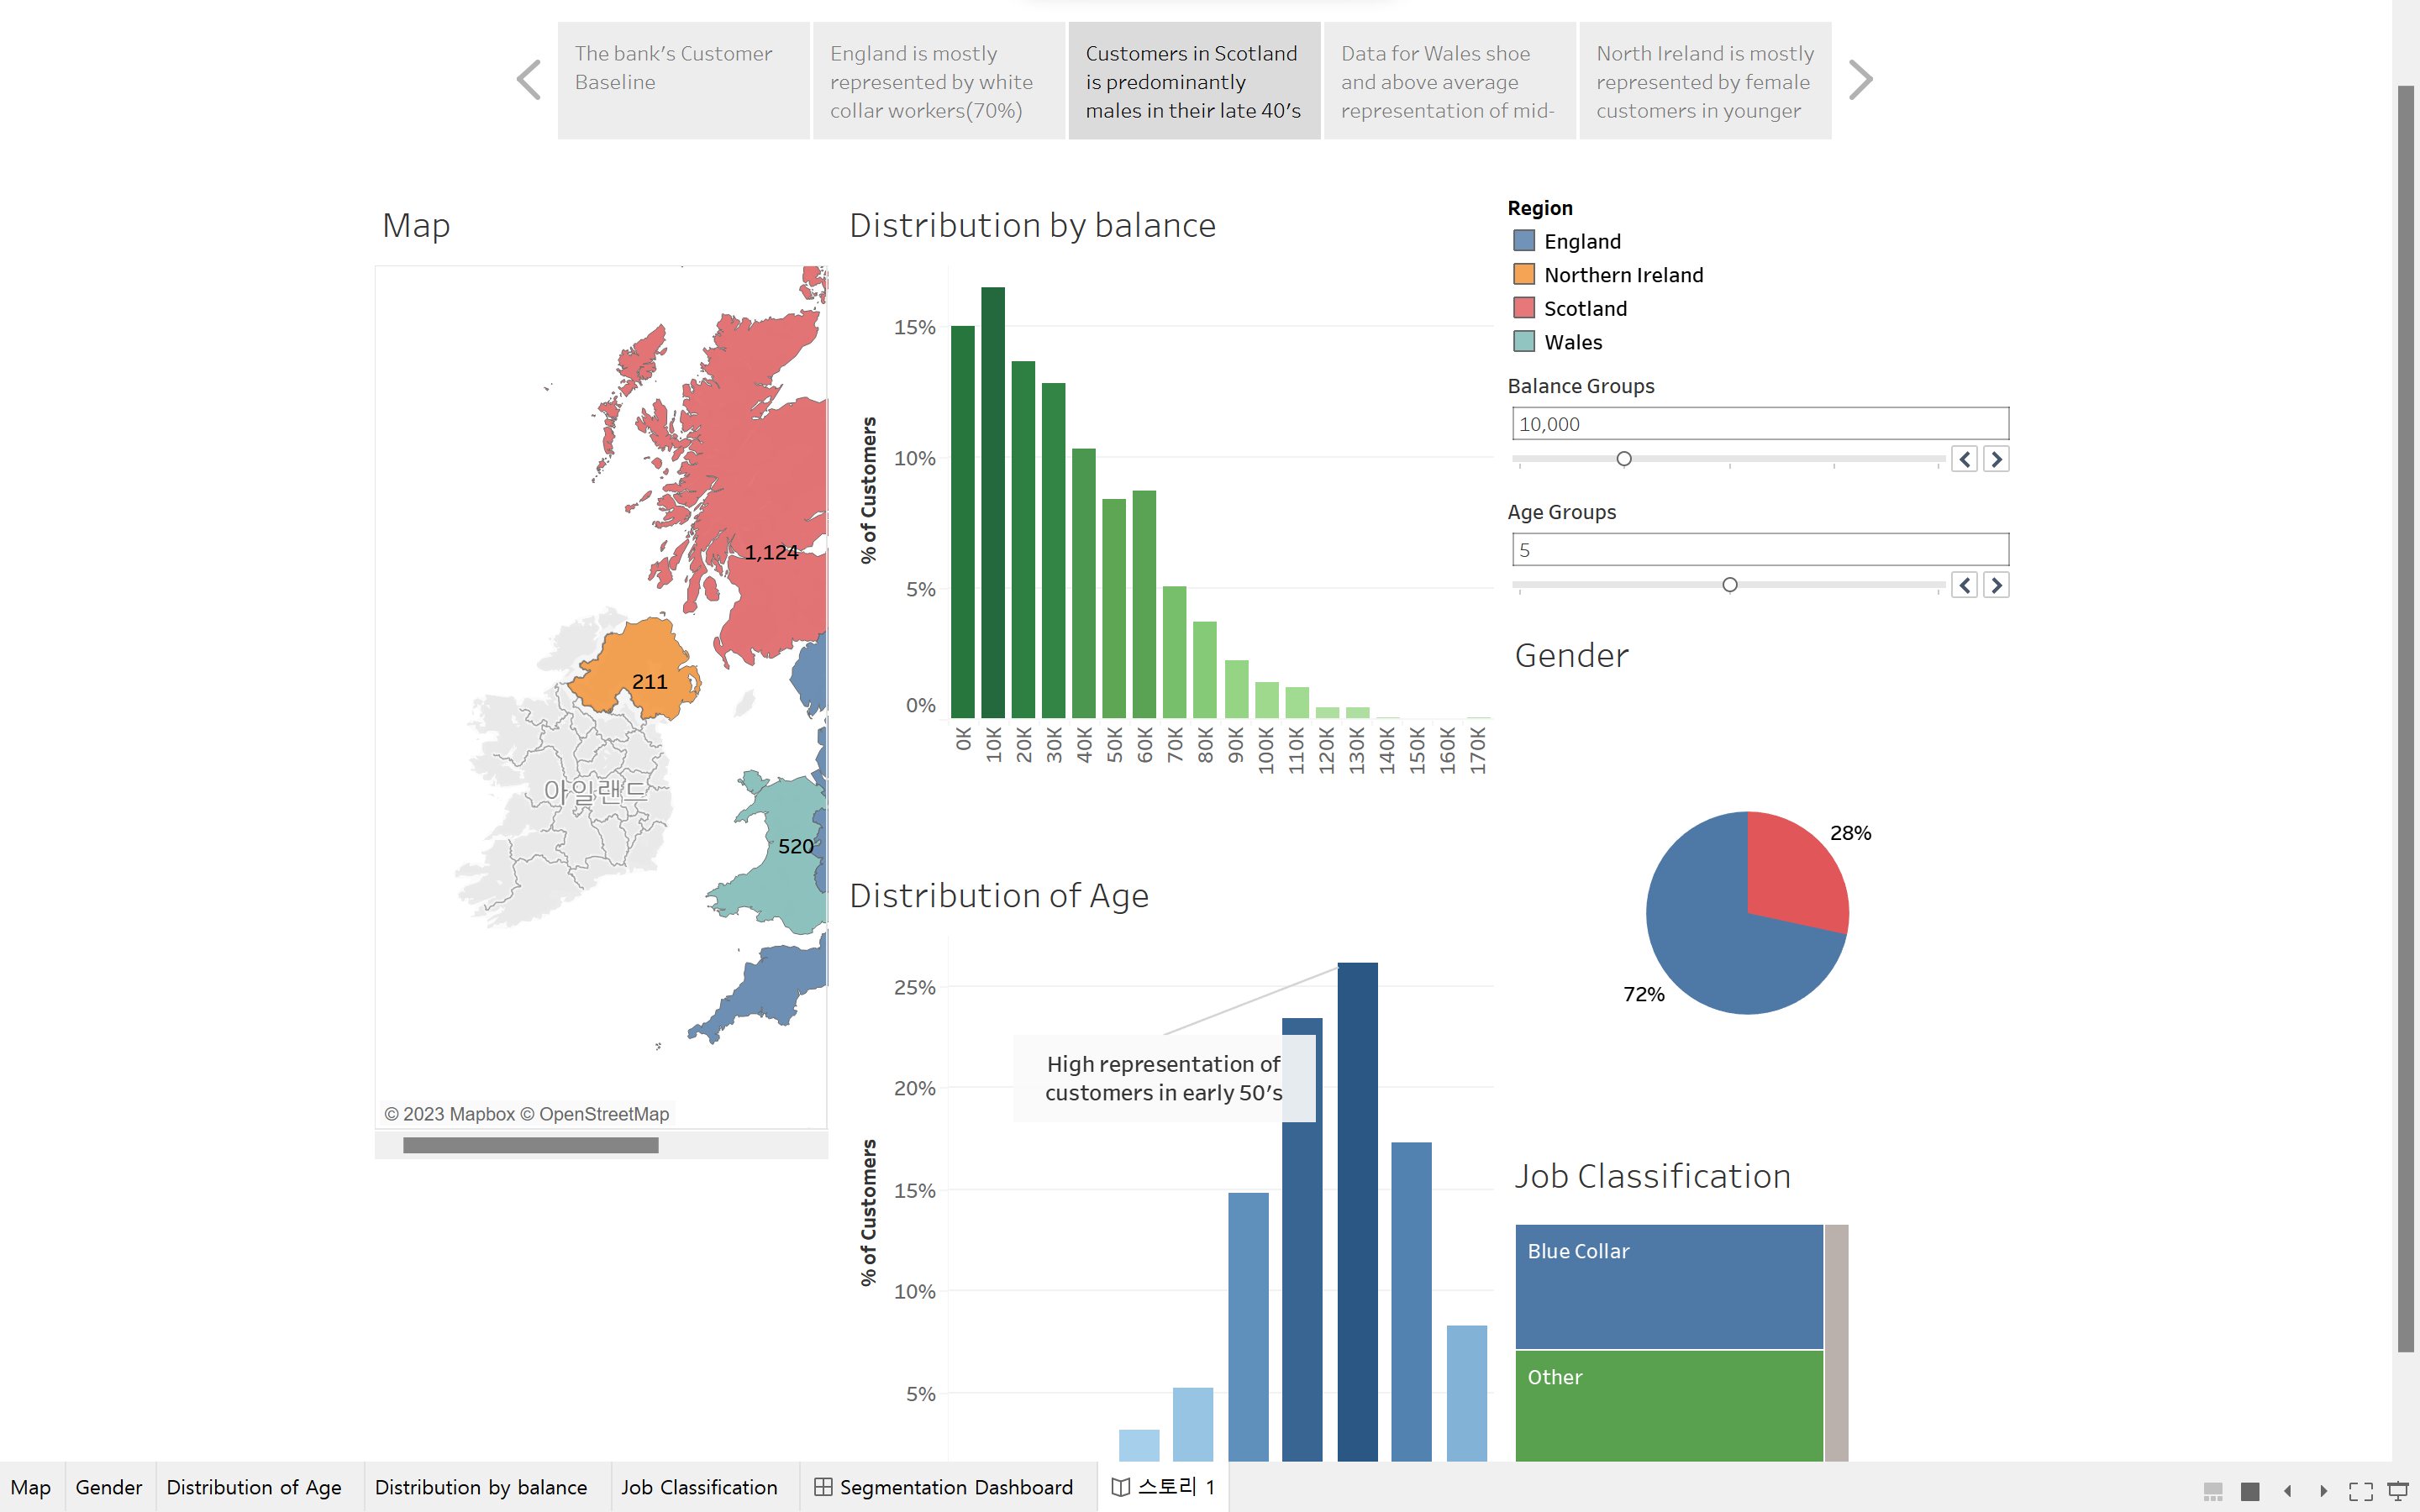
Task: Click the full screen icon
Action: pos(2360,1490)
